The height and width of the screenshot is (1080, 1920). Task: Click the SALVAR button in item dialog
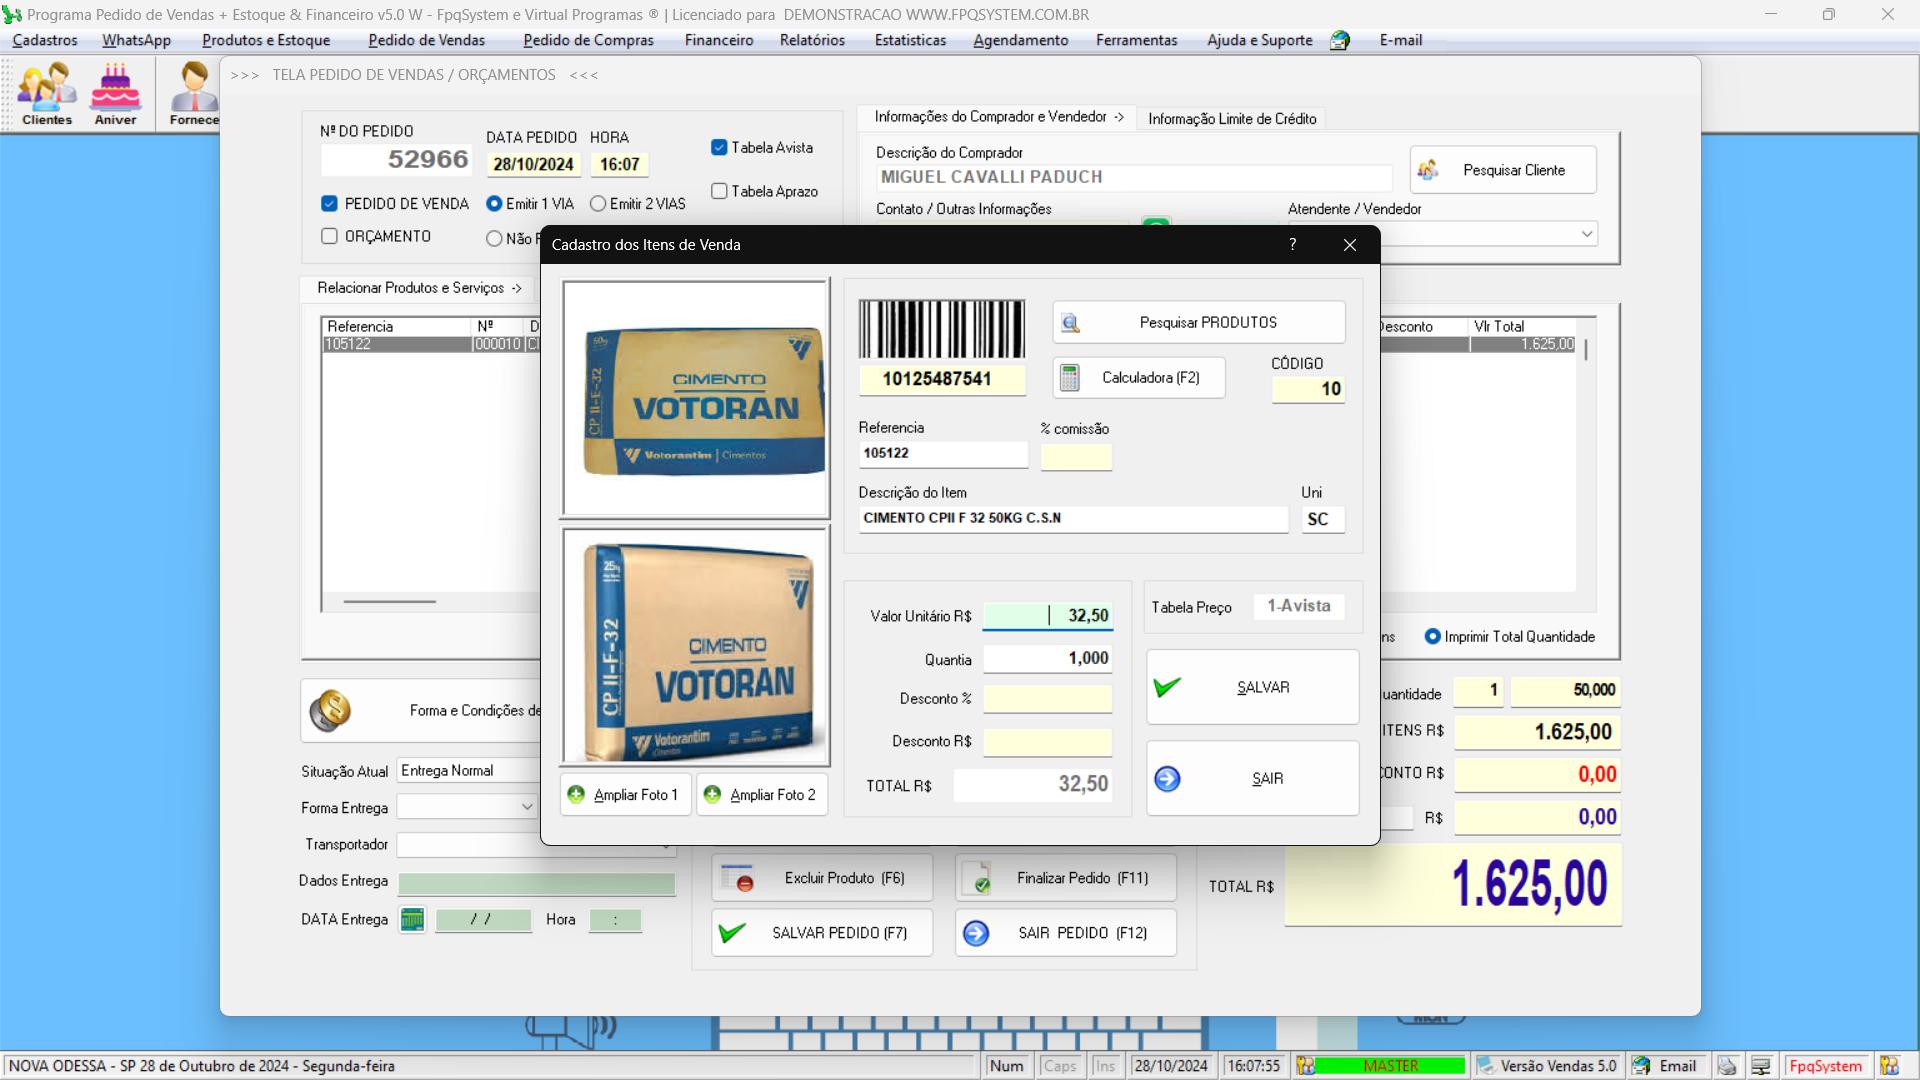point(1252,687)
